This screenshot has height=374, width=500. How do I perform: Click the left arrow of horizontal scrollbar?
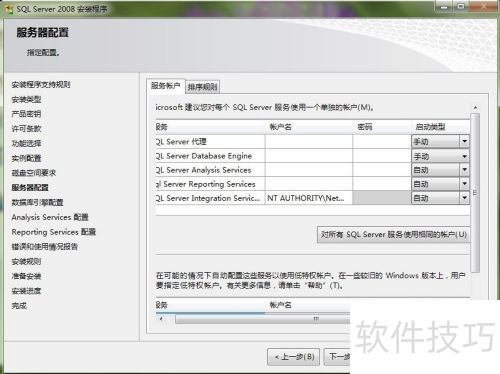pyautogui.click(x=161, y=319)
